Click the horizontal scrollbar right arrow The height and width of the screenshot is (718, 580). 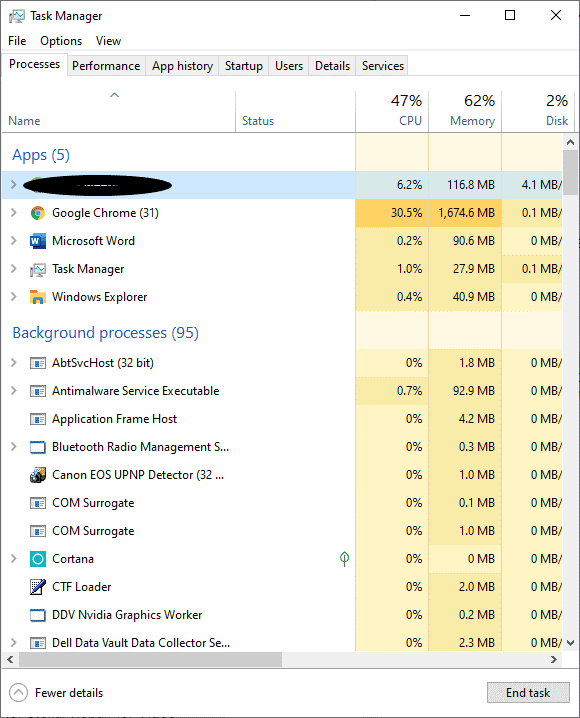coord(554,659)
